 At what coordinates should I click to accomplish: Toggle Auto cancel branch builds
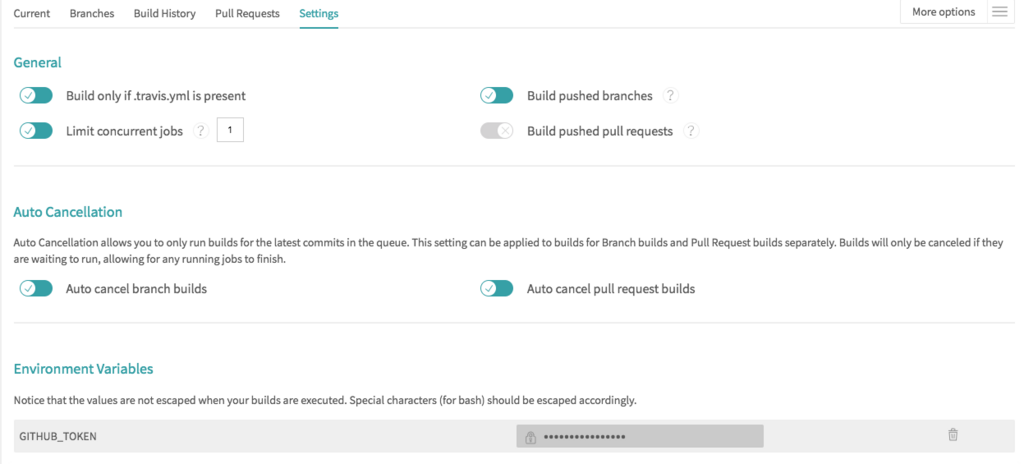[36, 289]
